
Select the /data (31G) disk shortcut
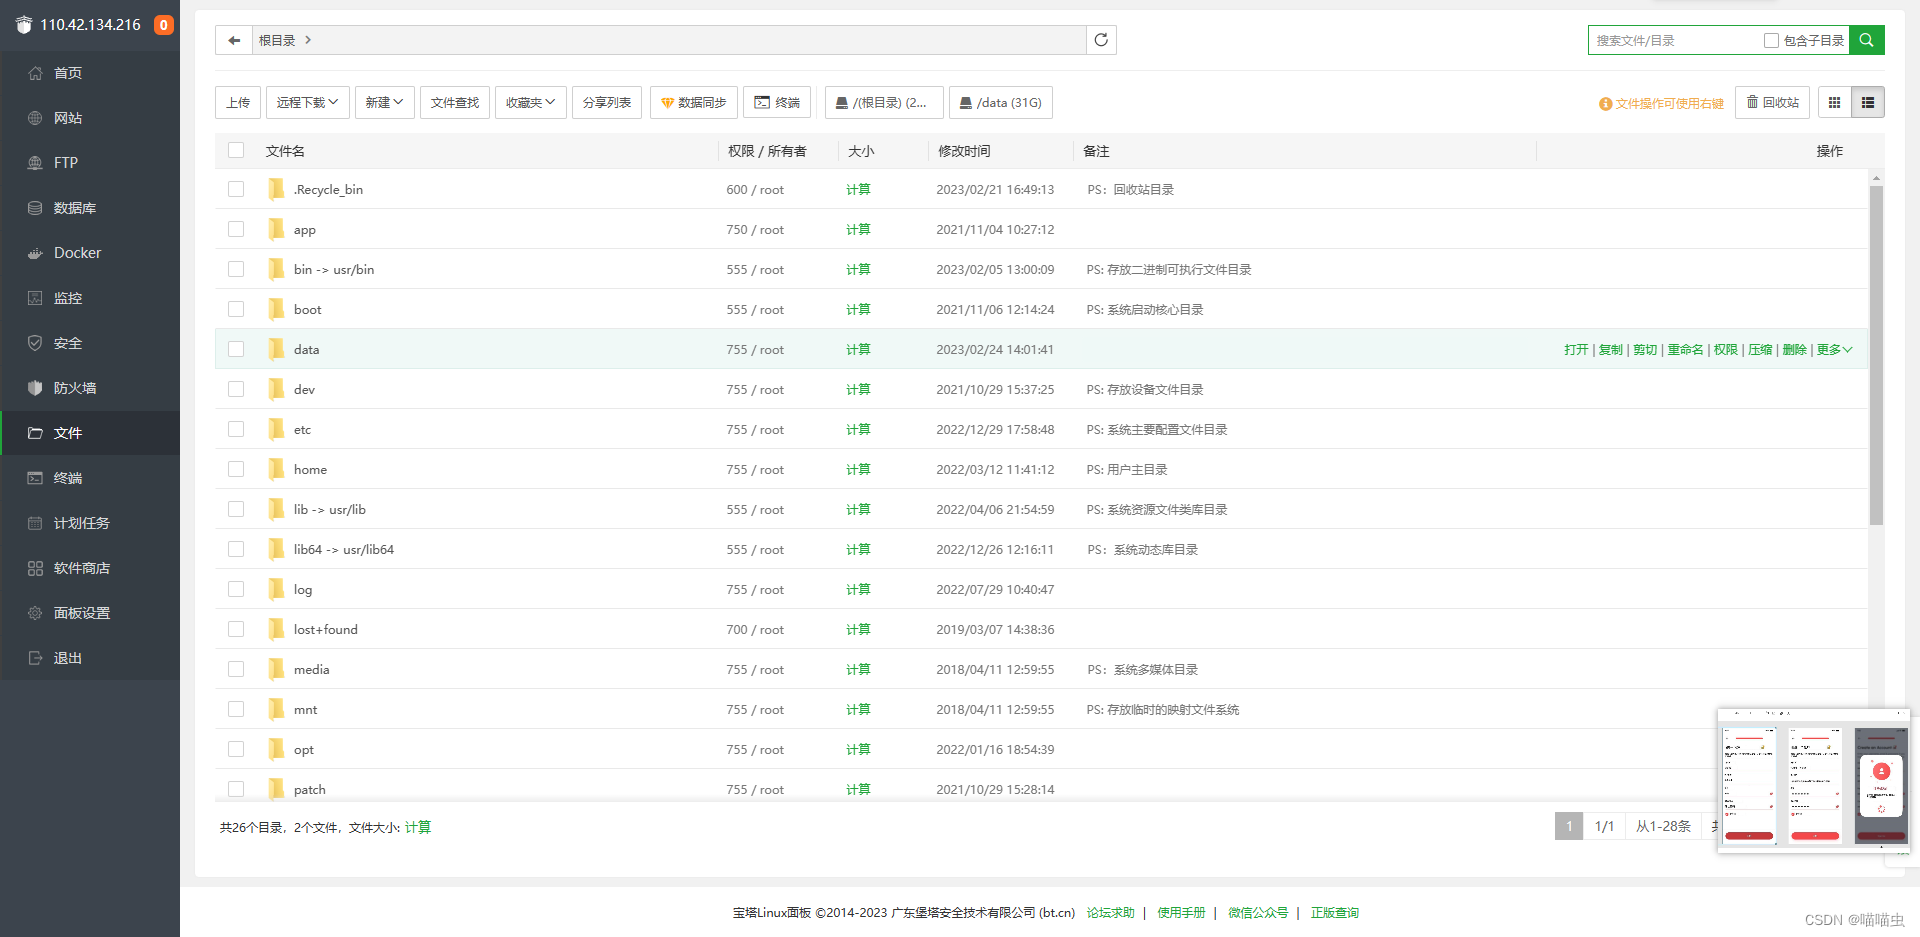point(1000,102)
